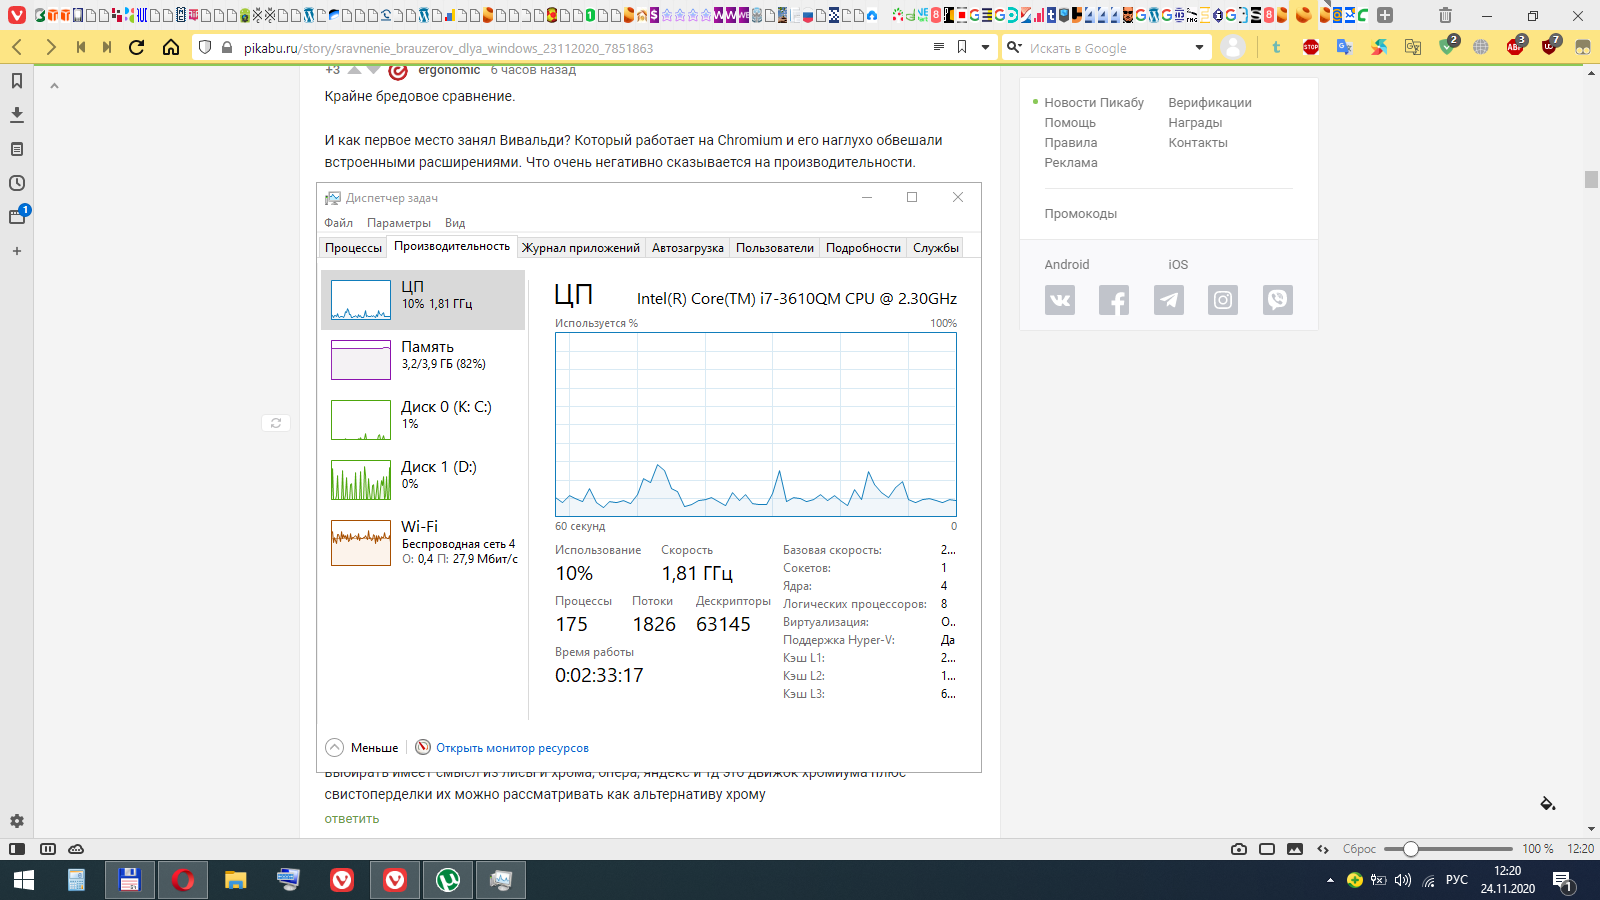Click the Rewind navigation button

[81, 47]
